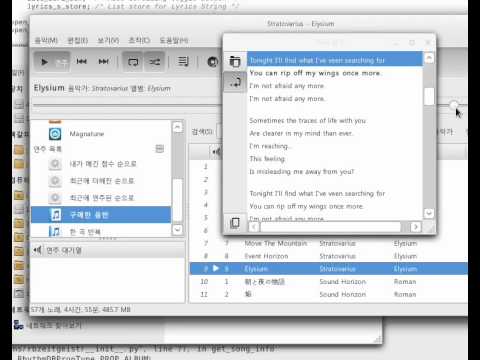This screenshot has height=360, width=480.
Task: Click the lyrics vertical scrollbar thumb
Action: 429,97
